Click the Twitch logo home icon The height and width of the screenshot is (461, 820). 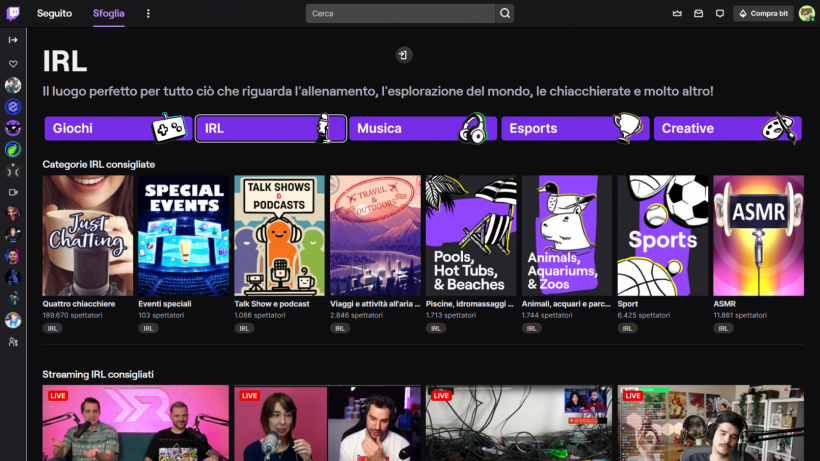(14, 13)
